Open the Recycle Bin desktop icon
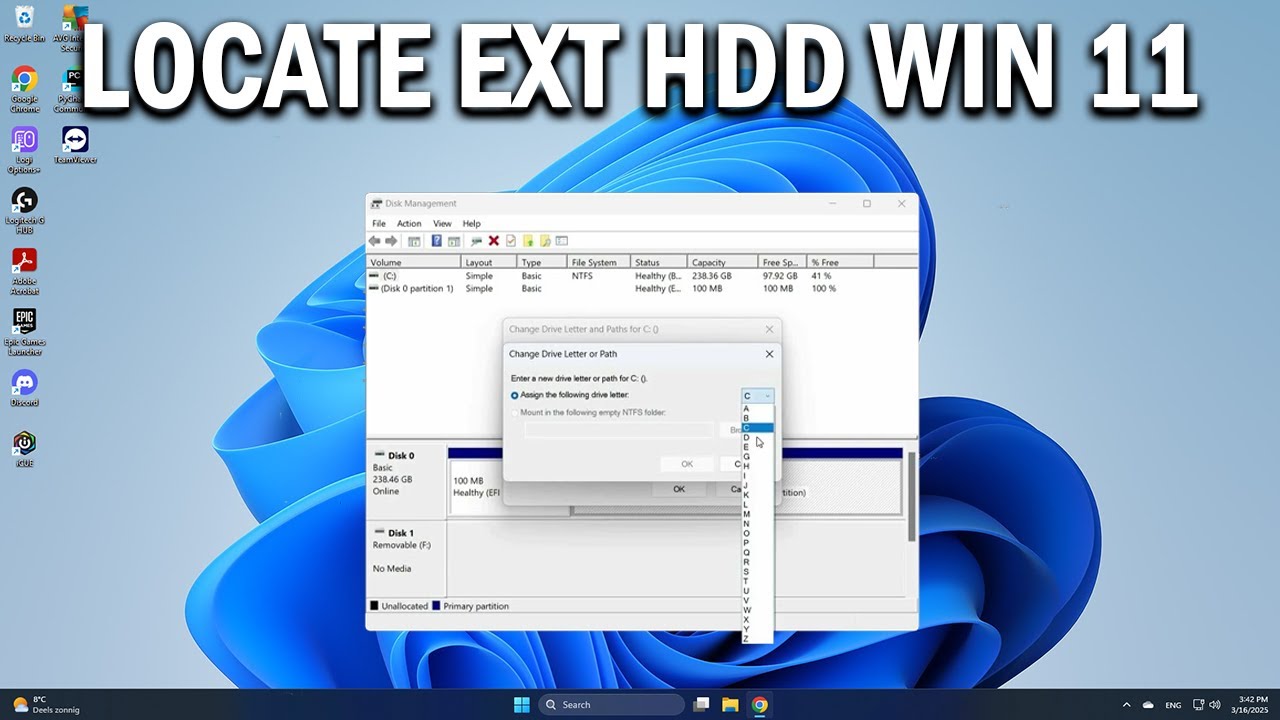1280x720 pixels. click(x=24, y=24)
